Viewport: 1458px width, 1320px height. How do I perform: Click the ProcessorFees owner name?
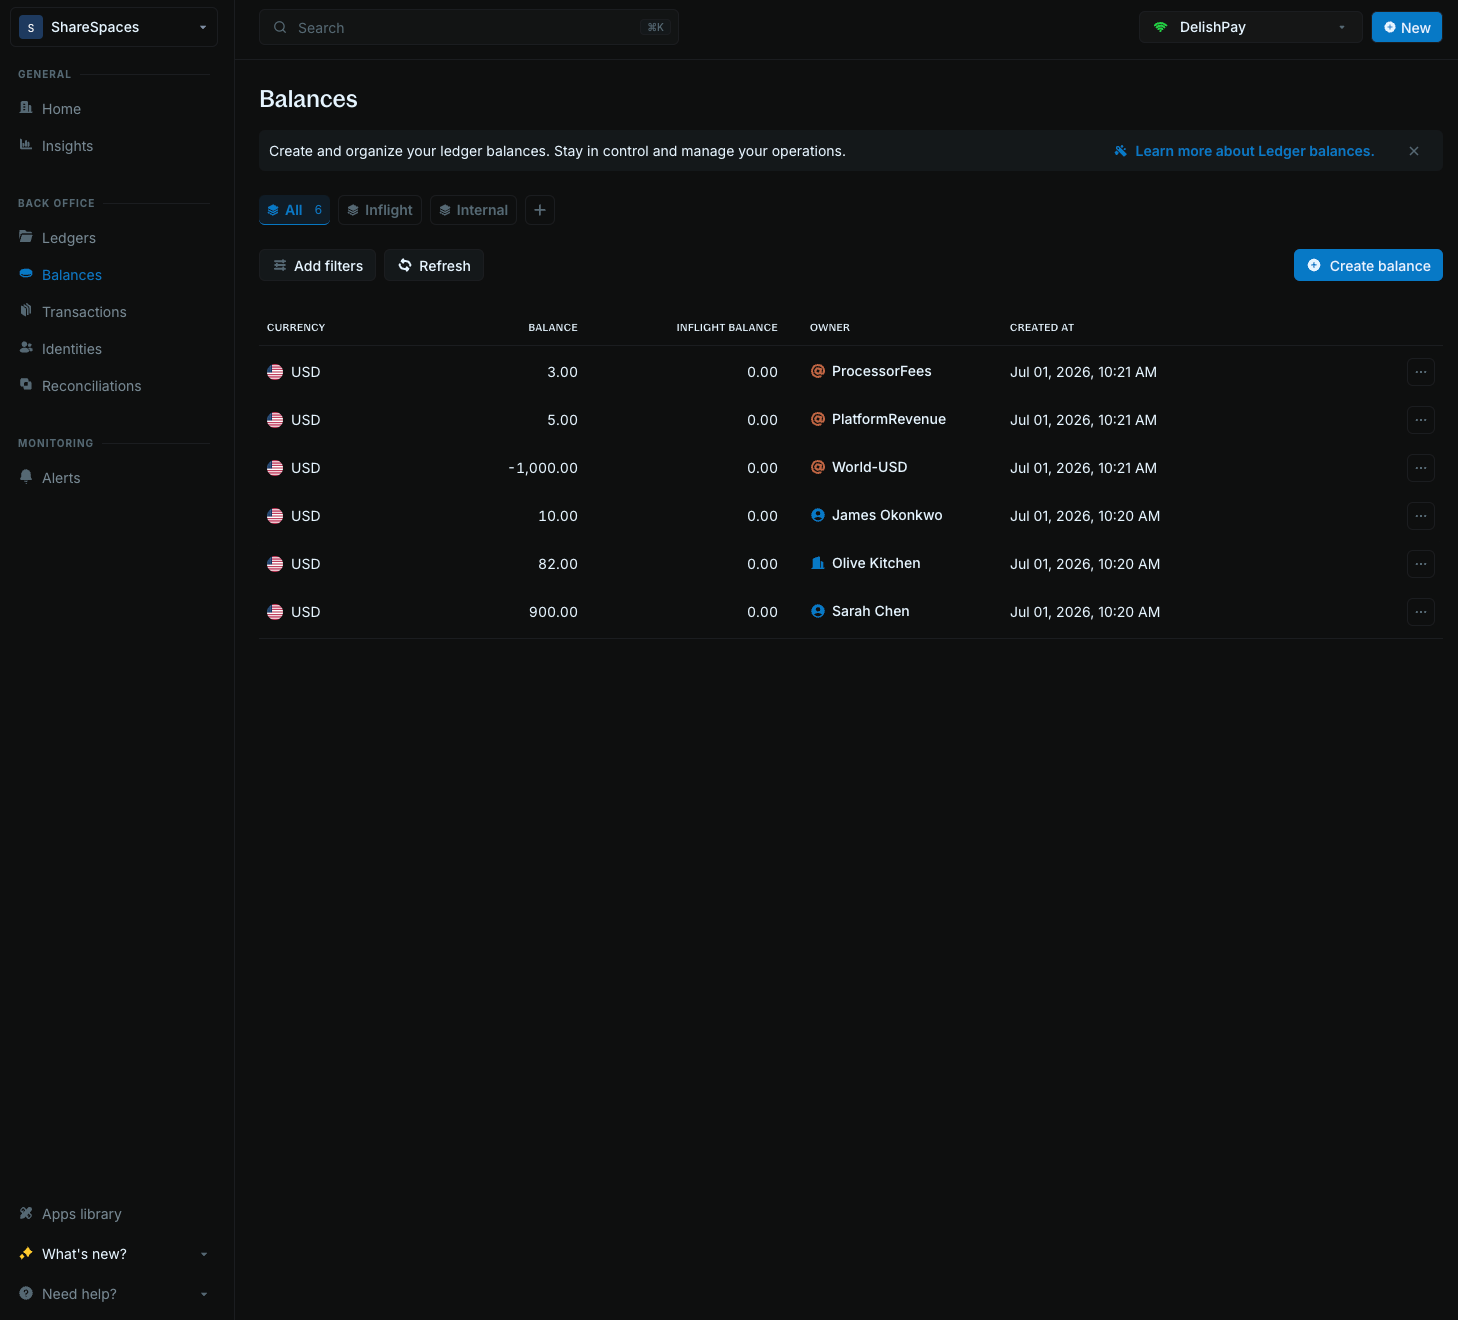click(882, 371)
